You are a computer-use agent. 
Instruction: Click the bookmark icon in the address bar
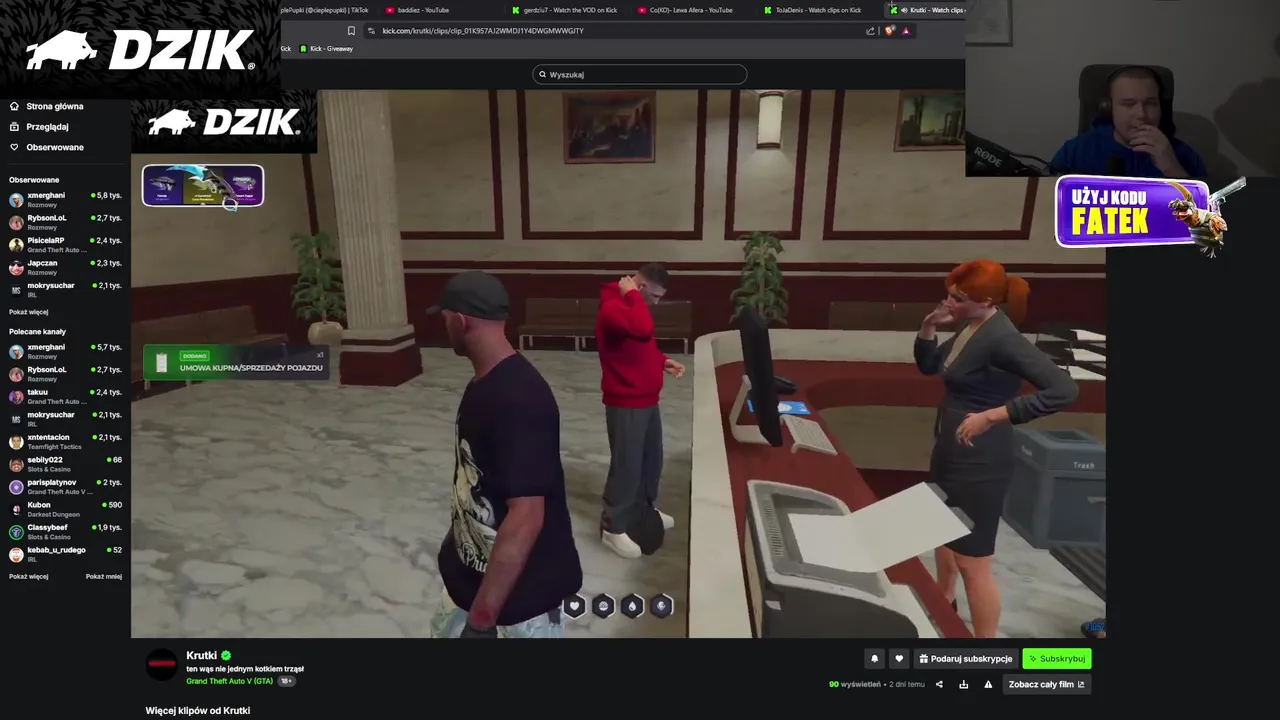351,31
